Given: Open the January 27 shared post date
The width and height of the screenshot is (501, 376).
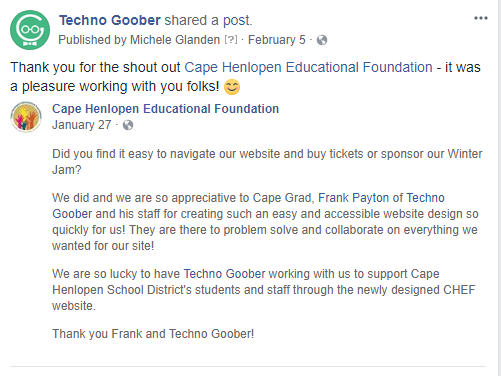Looking at the screenshot, I should 81,125.
